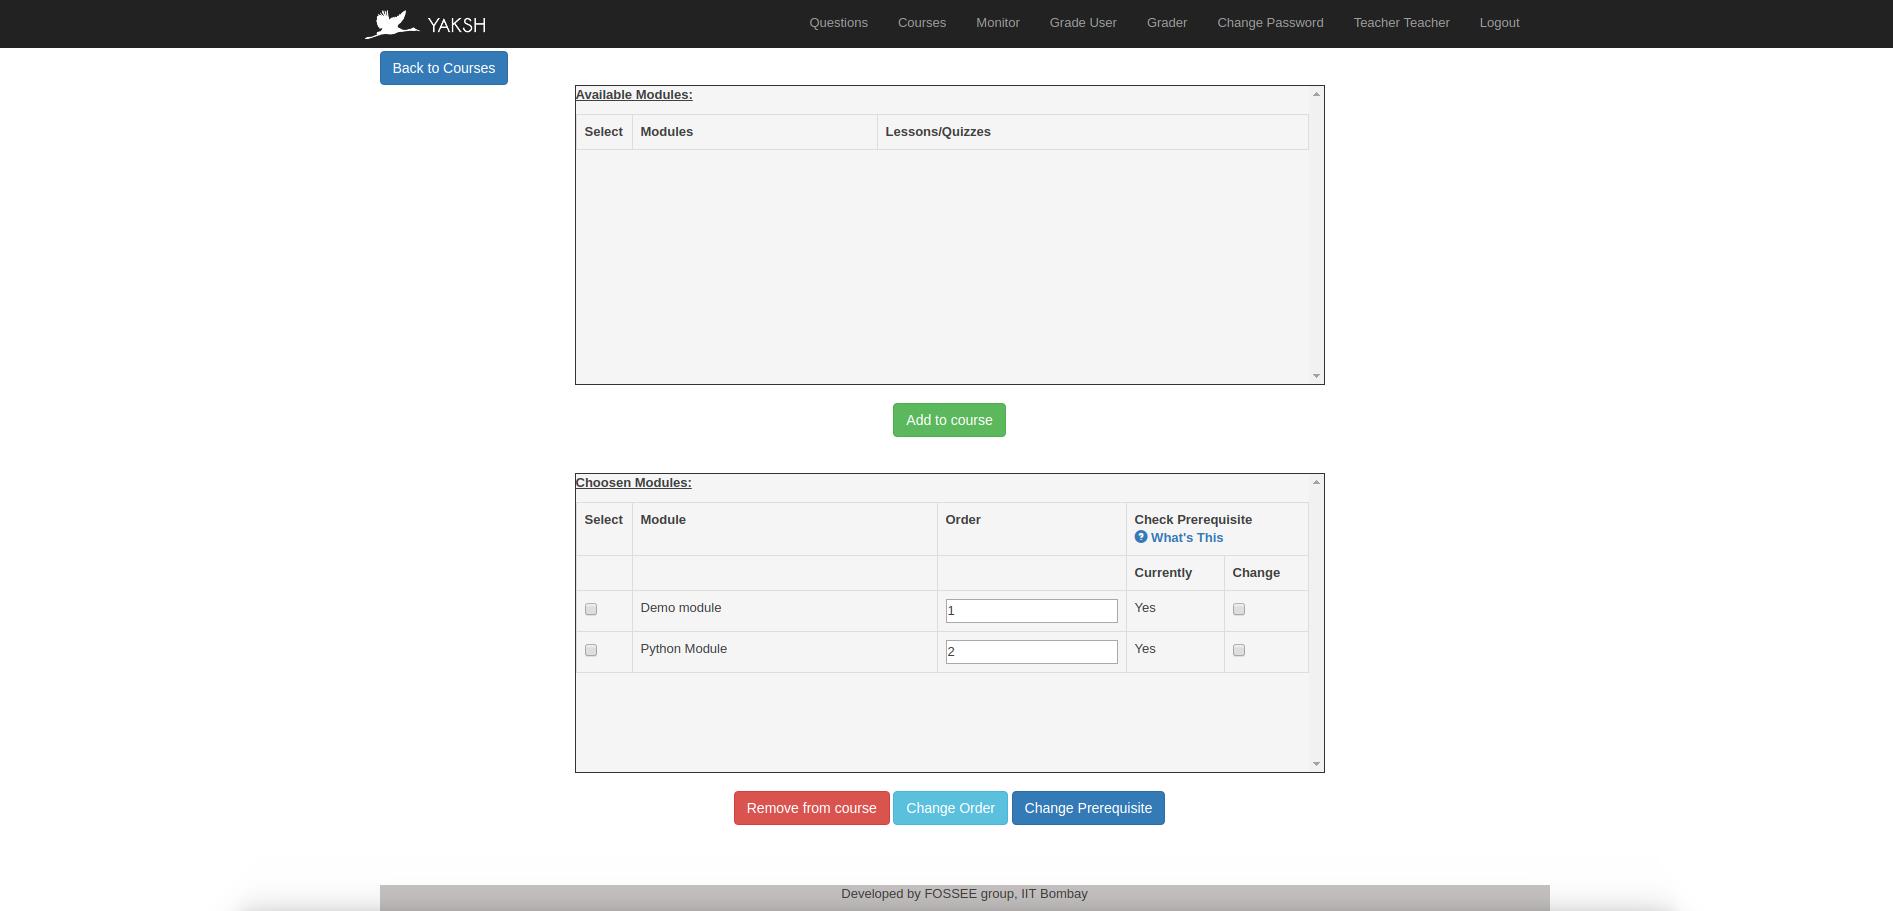The height and width of the screenshot is (911, 1893).
Task: Focus the order field for Python Module
Action: 1031,652
